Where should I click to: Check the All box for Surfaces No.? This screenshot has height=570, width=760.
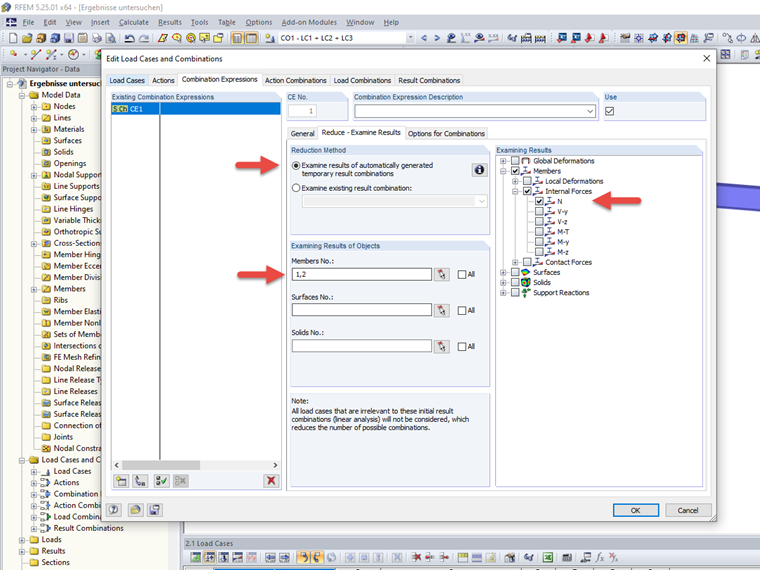click(x=462, y=310)
